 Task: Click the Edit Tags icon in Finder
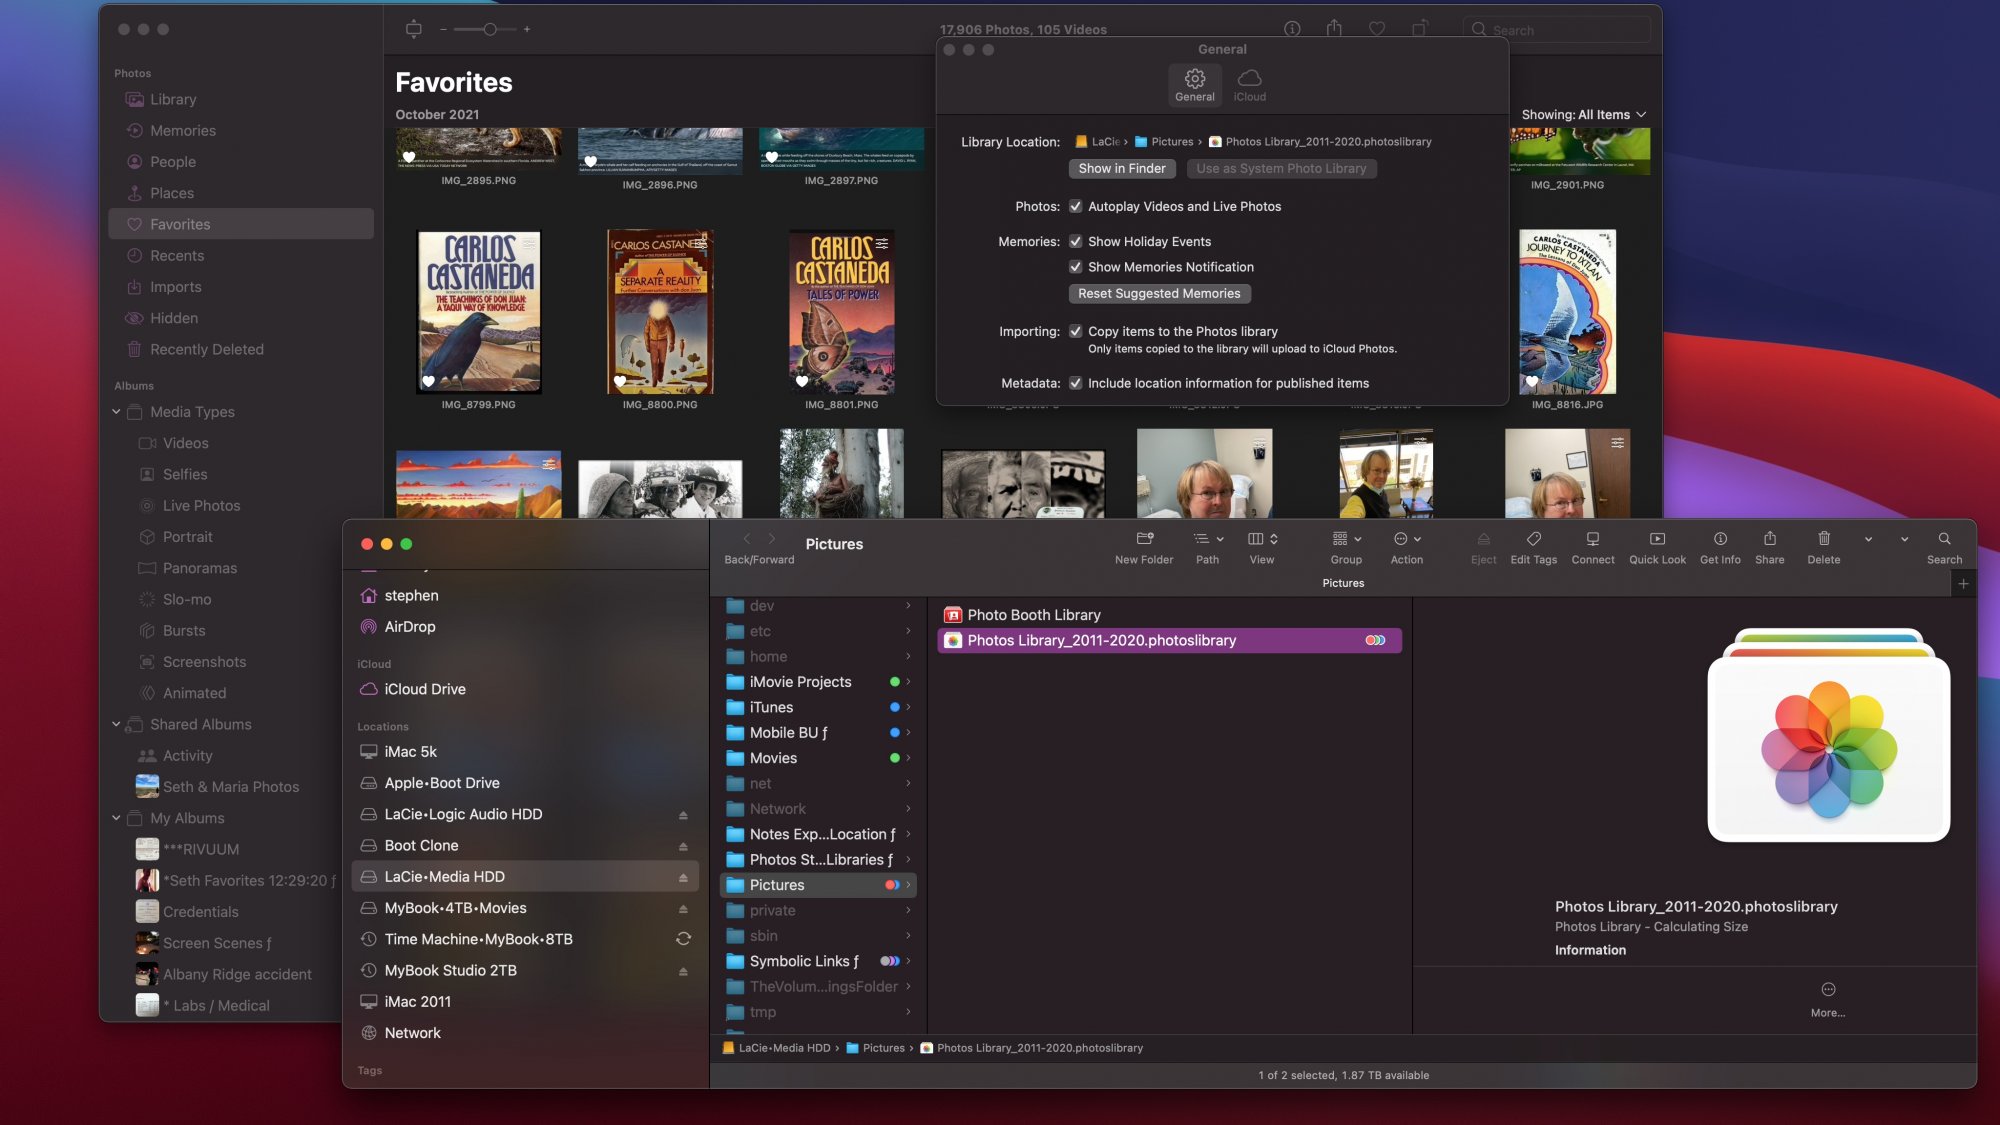coord(1533,539)
